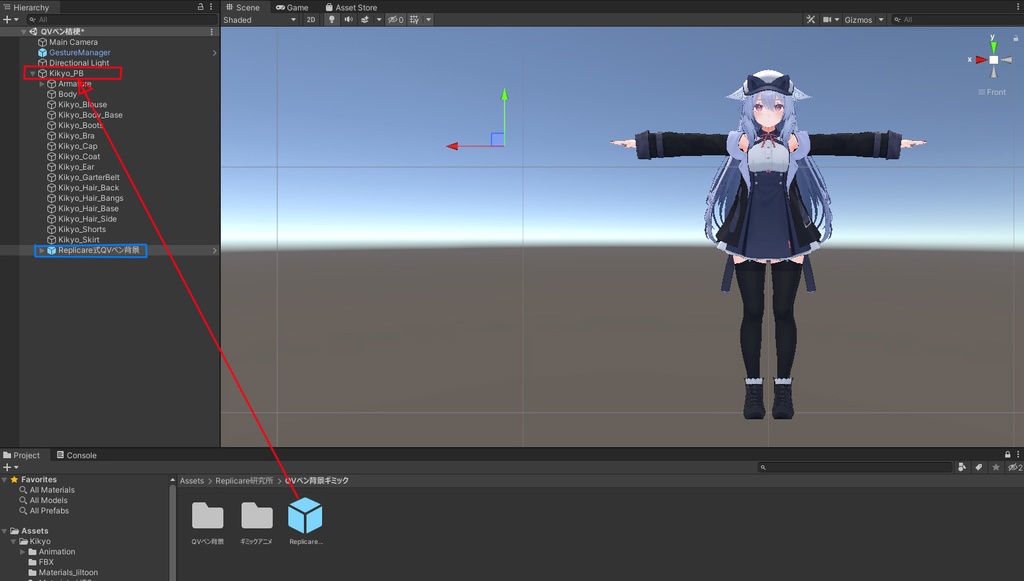Toggle hidden objects visibility count icon
Screen dimensions: 1024x581
pyautogui.click(x=396, y=20)
